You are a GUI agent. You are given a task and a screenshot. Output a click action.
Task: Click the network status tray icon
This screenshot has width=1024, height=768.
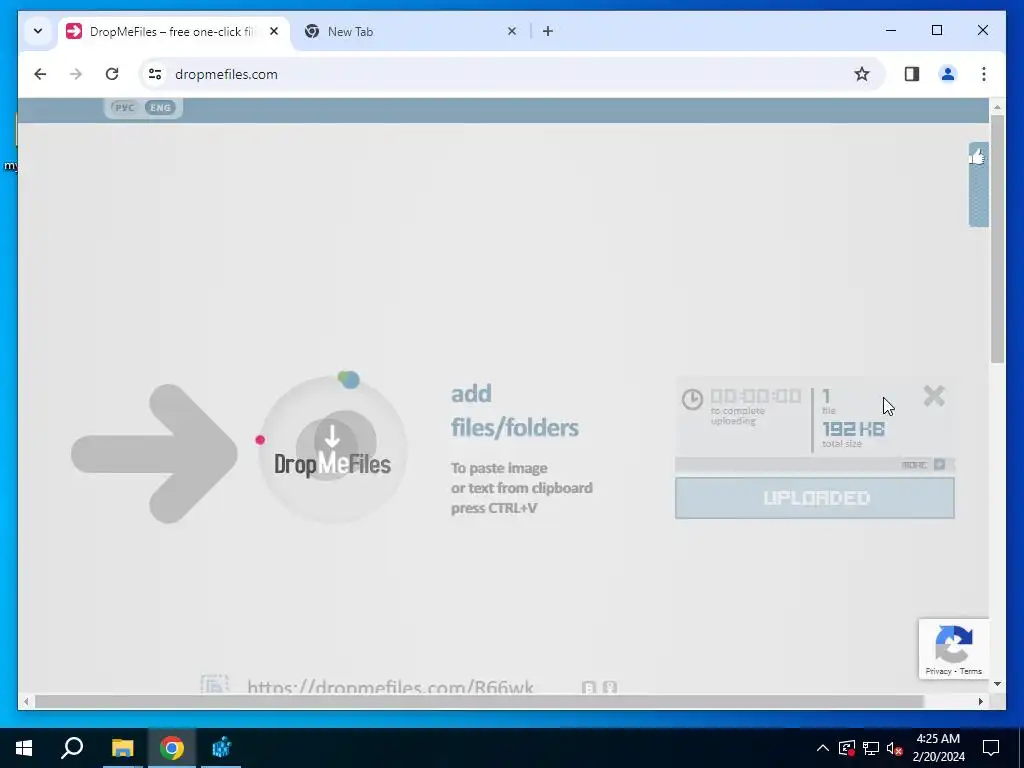pyautogui.click(x=871, y=748)
